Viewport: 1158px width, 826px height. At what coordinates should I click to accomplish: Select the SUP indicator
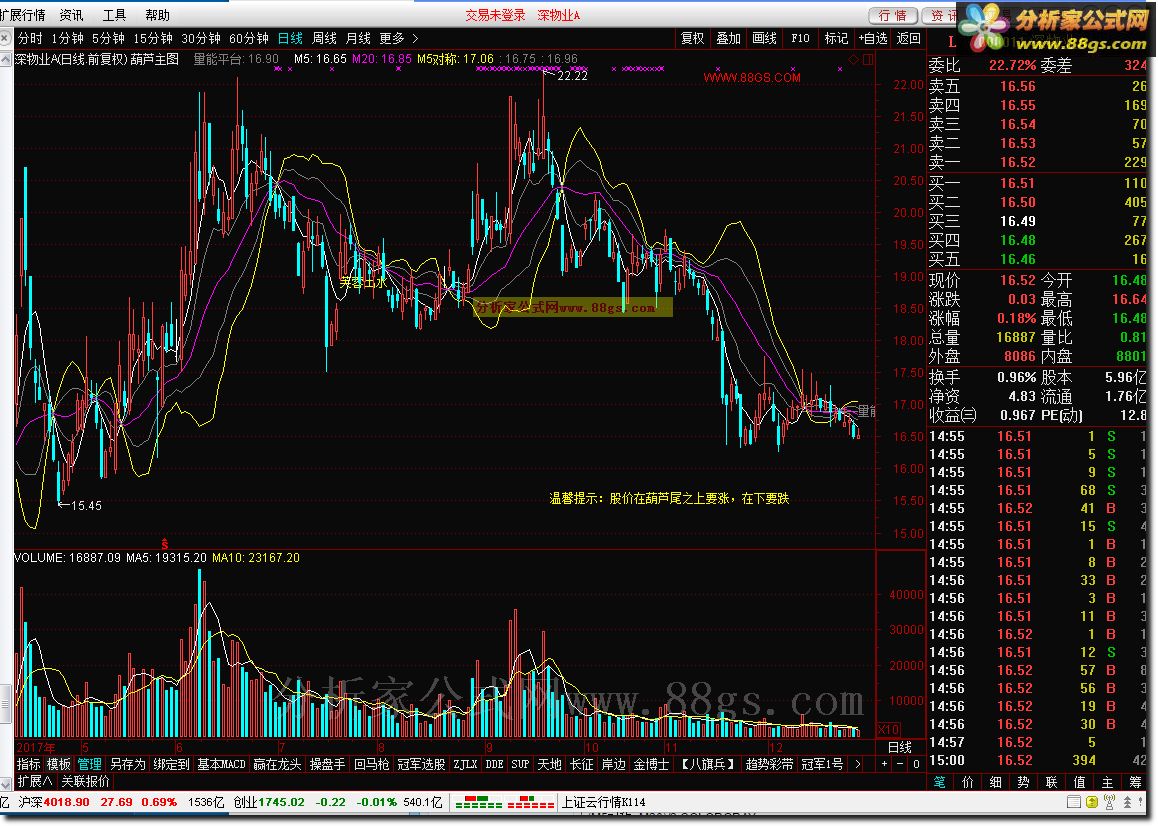pyautogui.click(x=520, y=764)
